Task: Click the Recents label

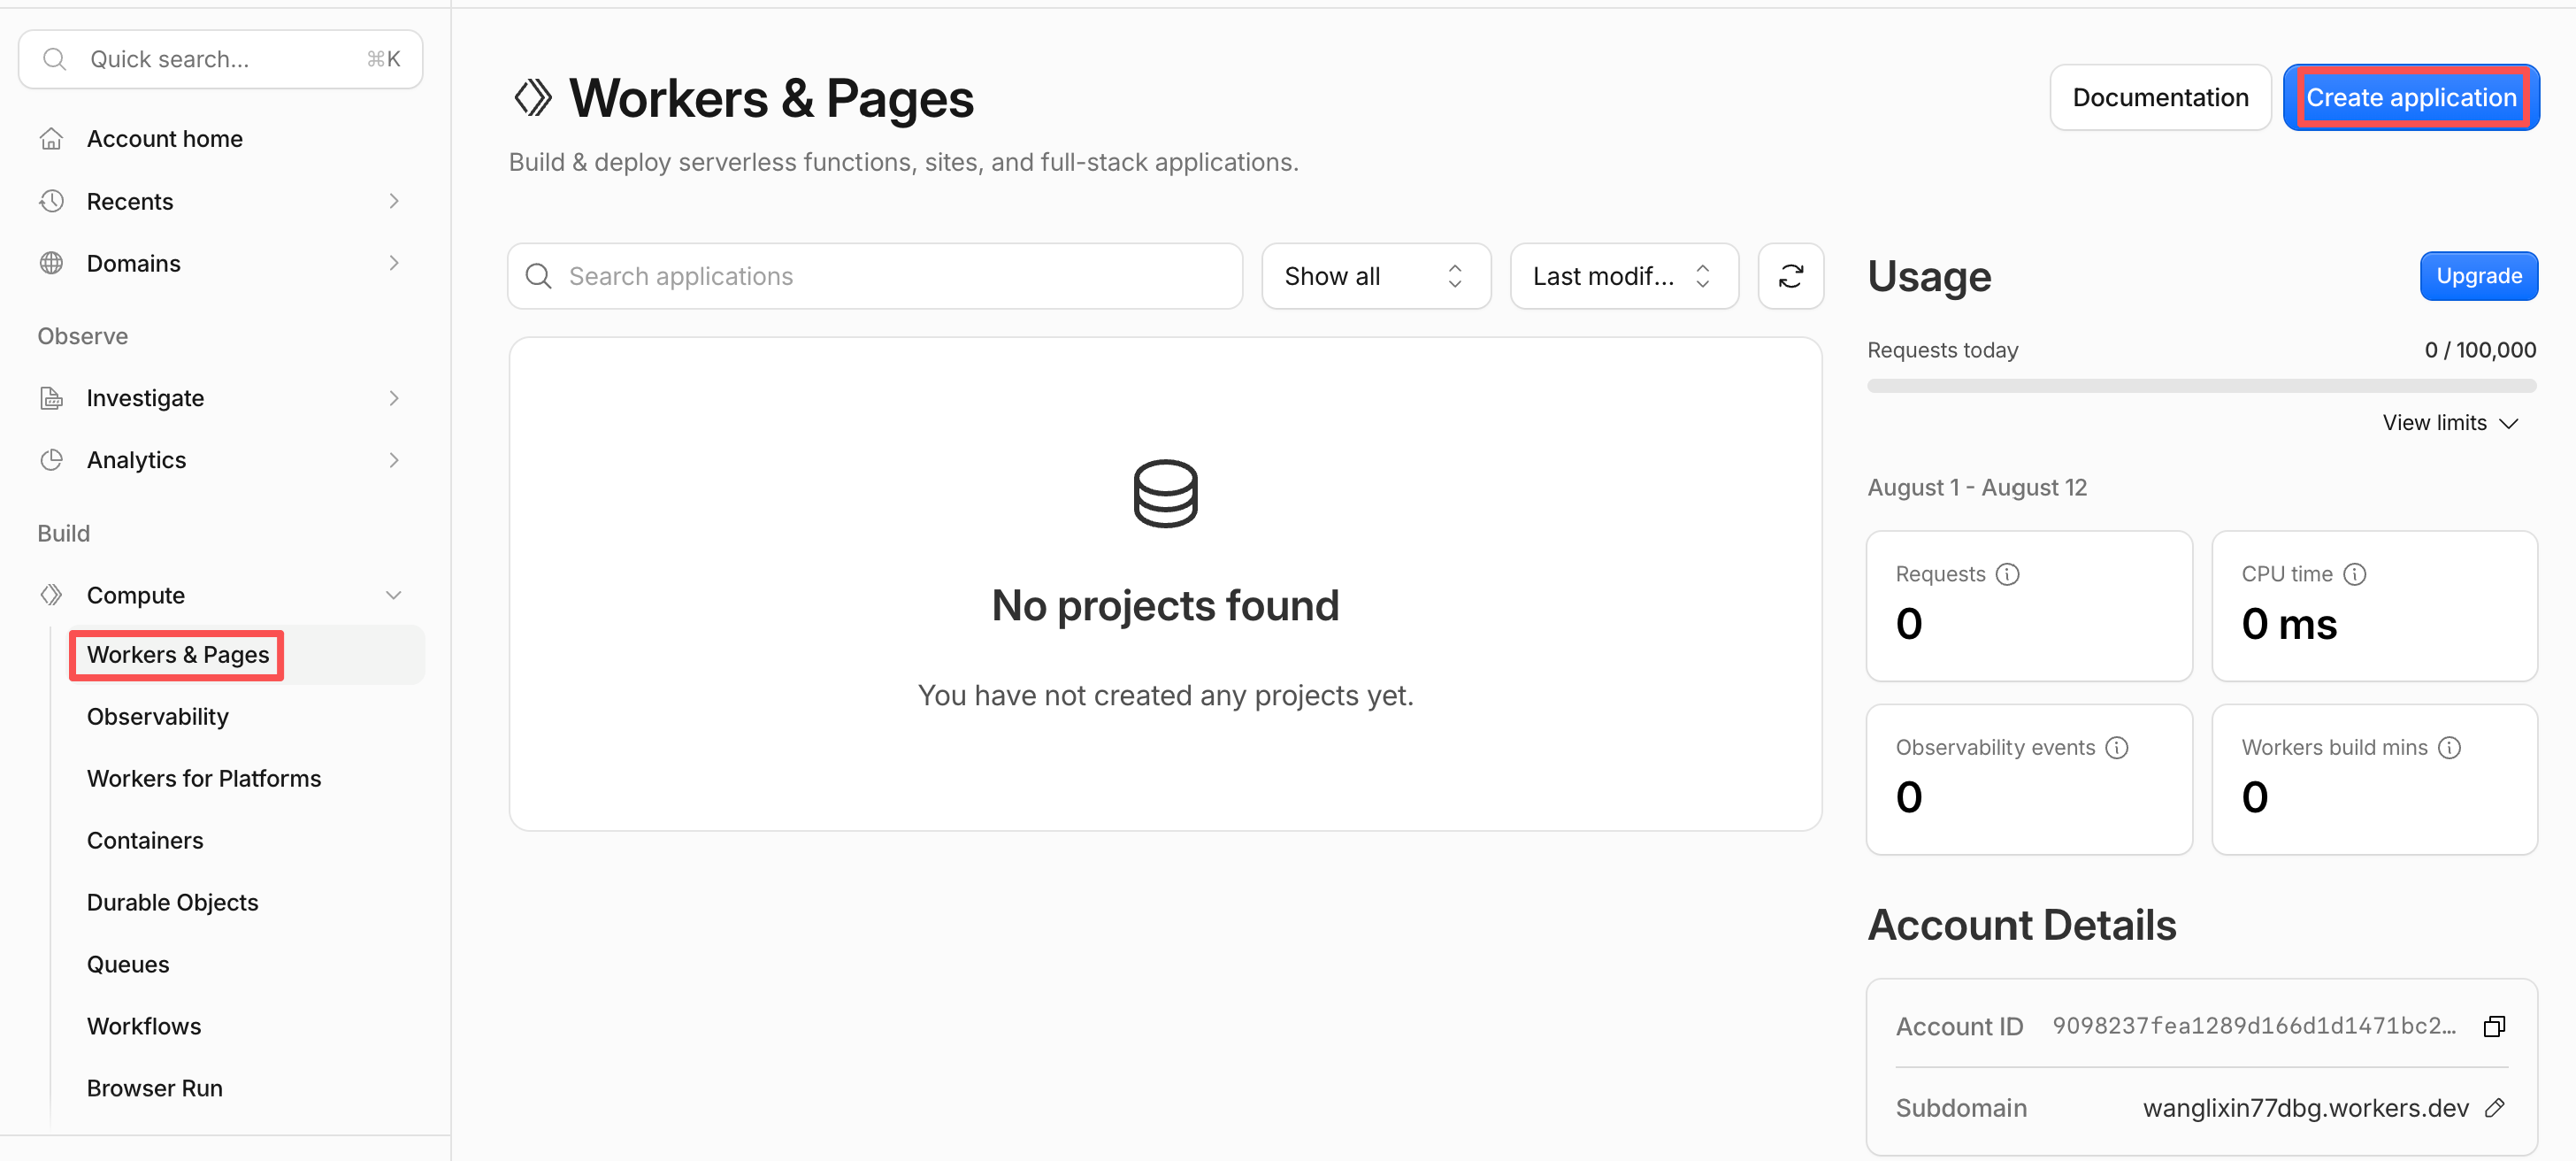Action: tap(130, 201)
